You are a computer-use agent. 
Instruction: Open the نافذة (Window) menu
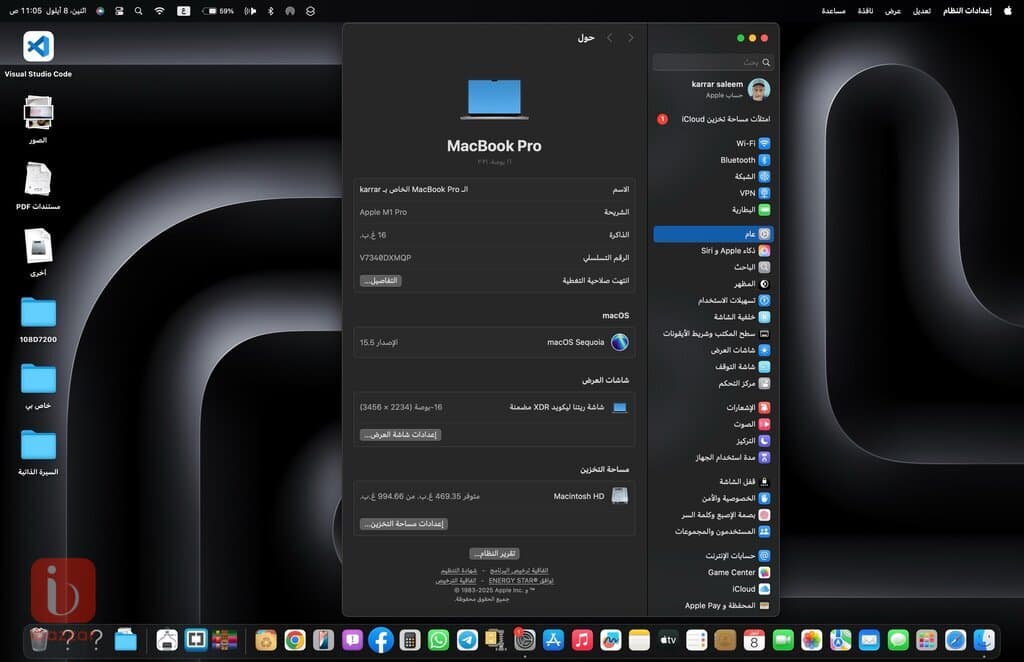click(865, 10)
